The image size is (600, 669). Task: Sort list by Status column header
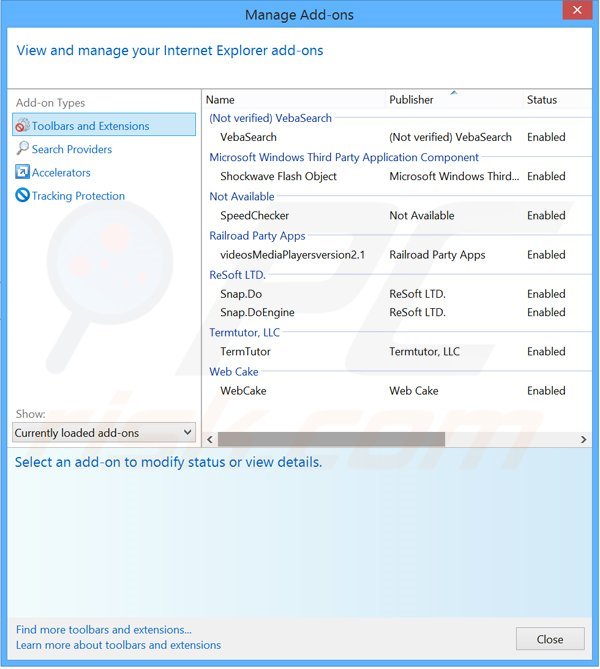point(542,100)
